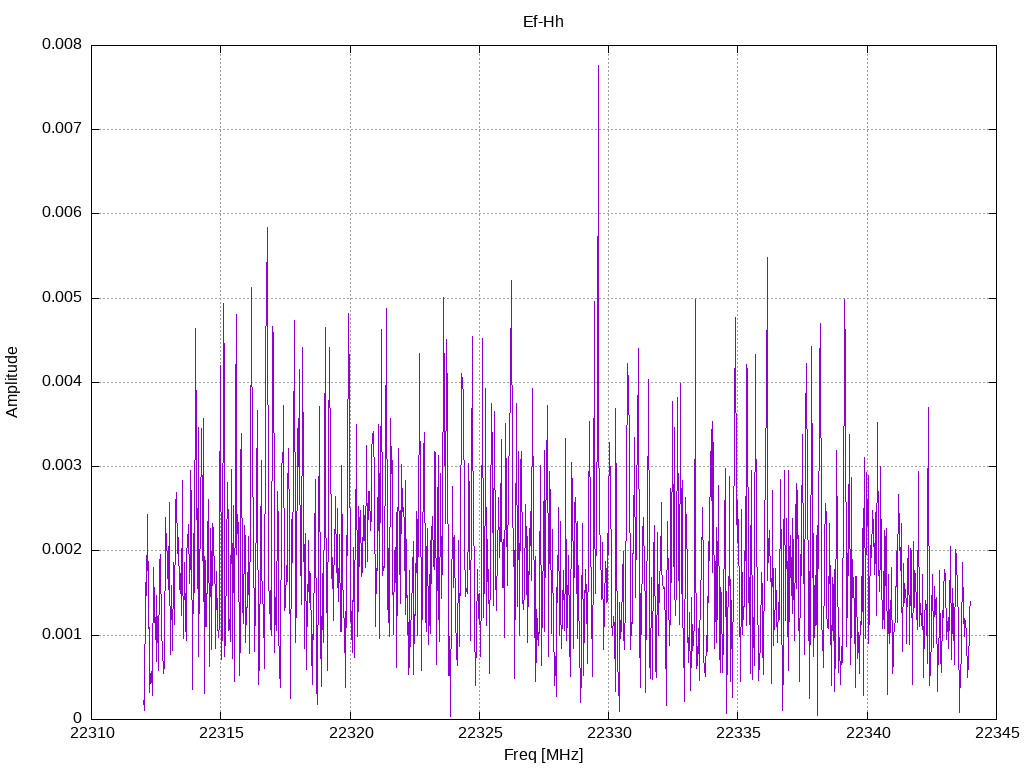Click the y-axis value 0.007

coord(62,129)
